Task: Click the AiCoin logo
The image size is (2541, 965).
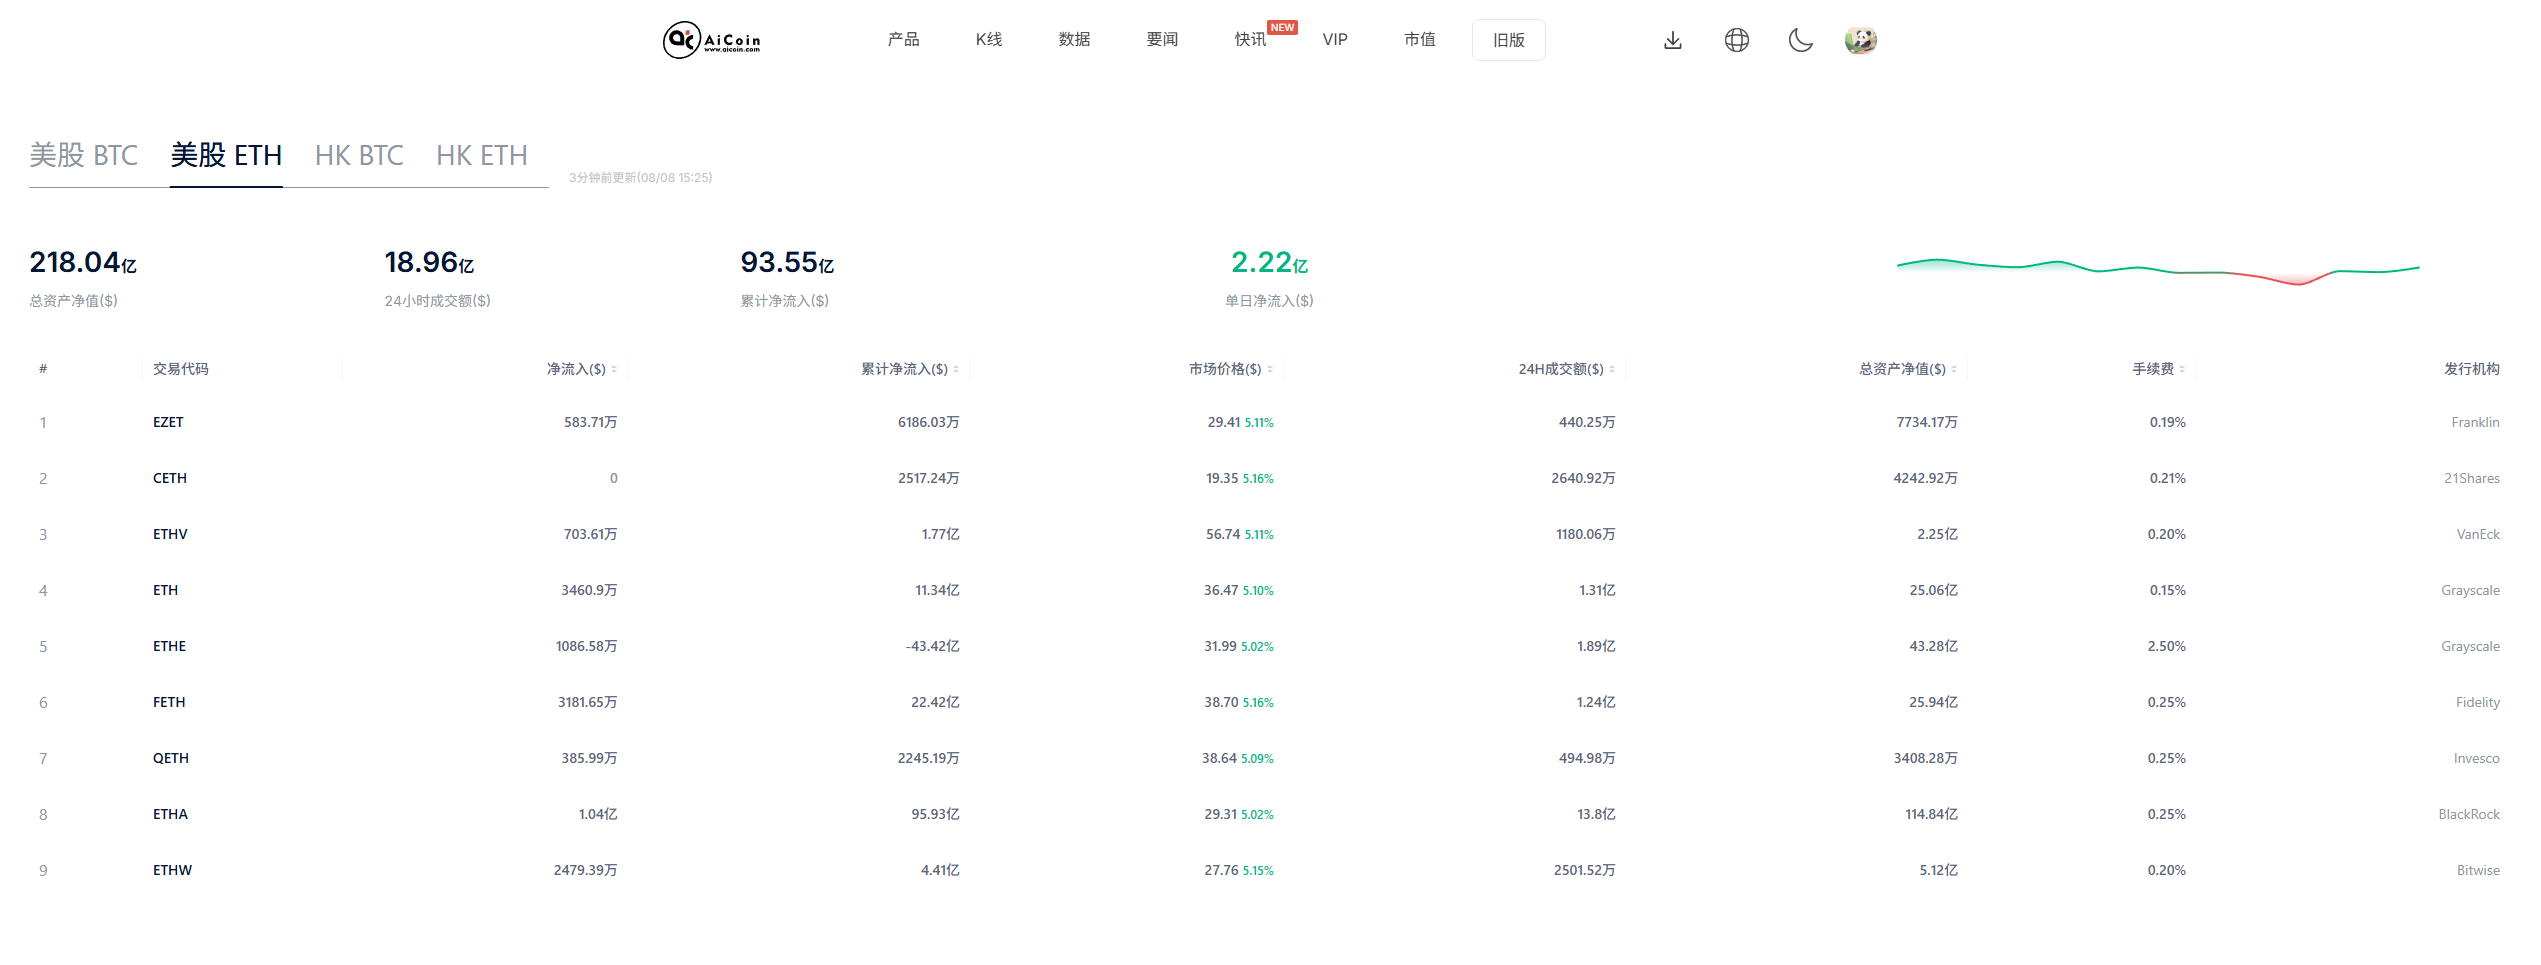Action: 712,40
